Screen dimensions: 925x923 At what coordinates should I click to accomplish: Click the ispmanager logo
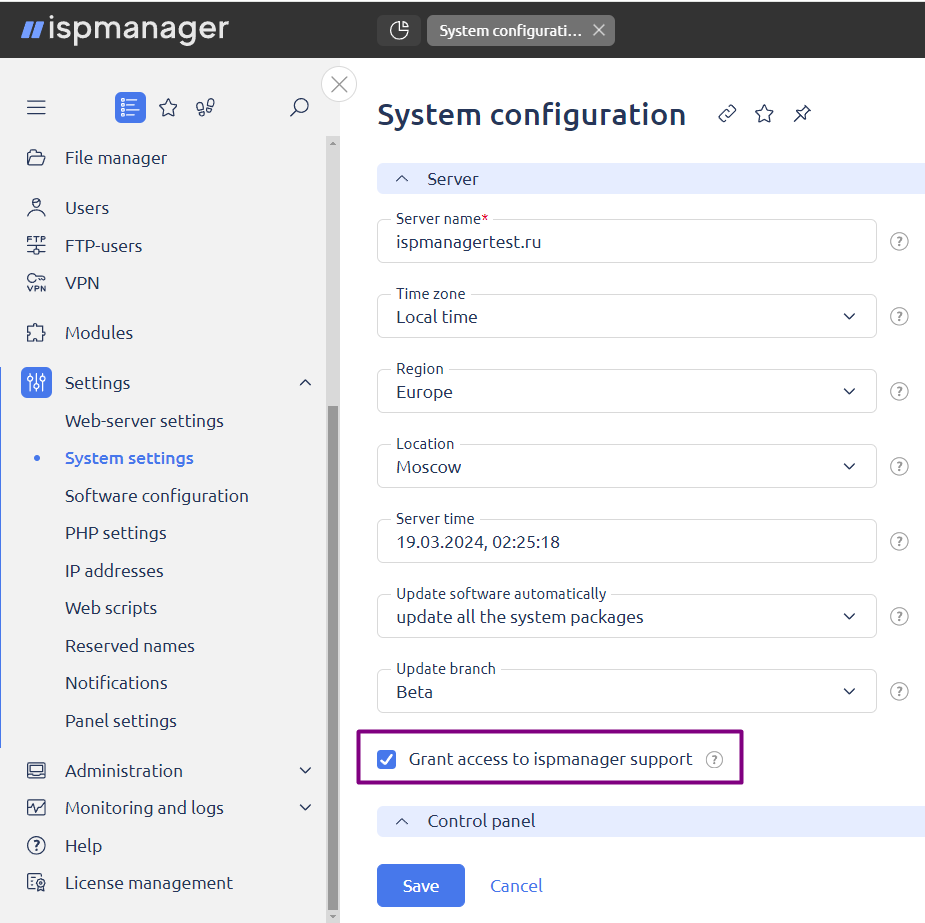[x=124, y=29]
